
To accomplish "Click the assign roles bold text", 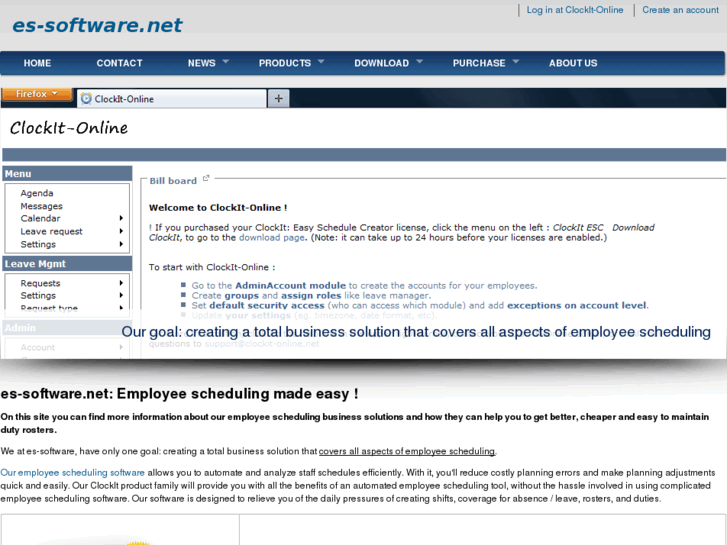I will 311,295.
